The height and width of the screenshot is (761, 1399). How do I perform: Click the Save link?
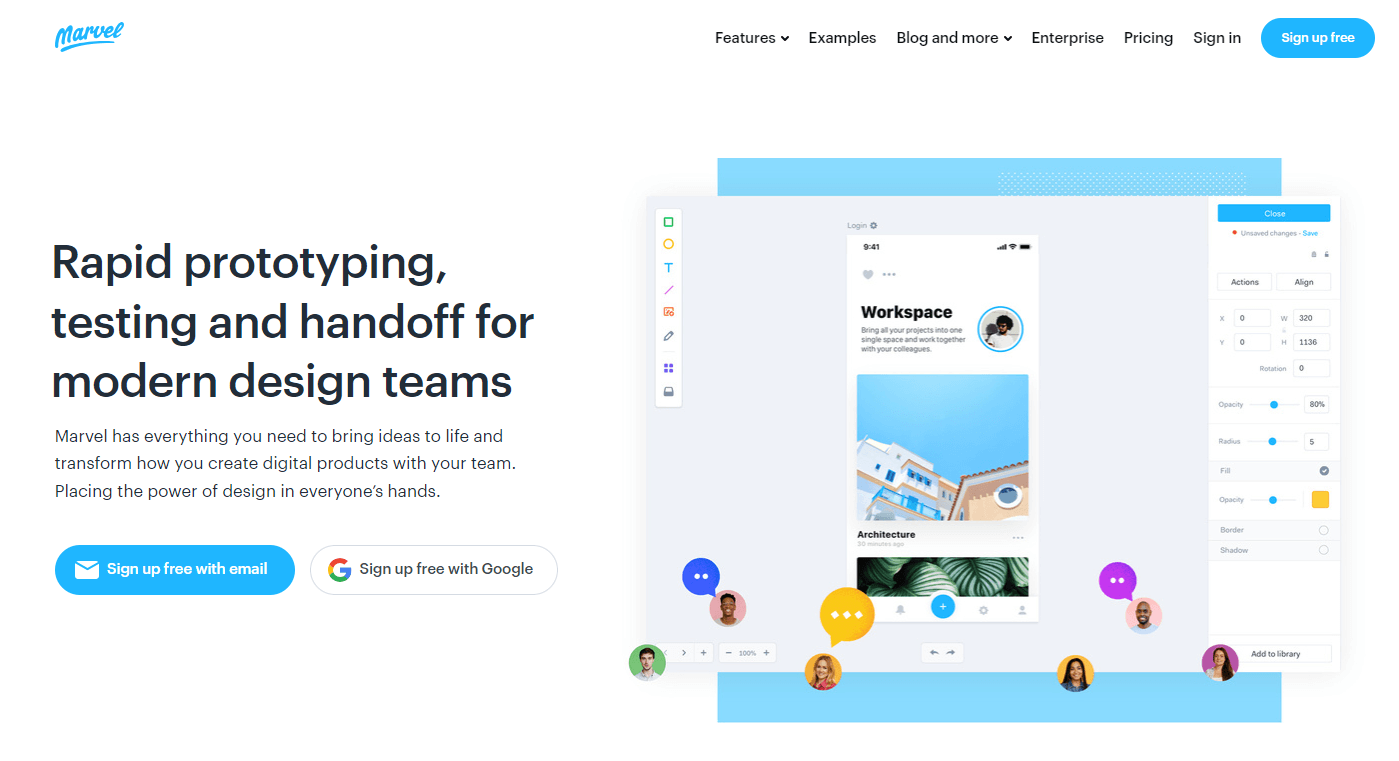tap(1310, 233)
